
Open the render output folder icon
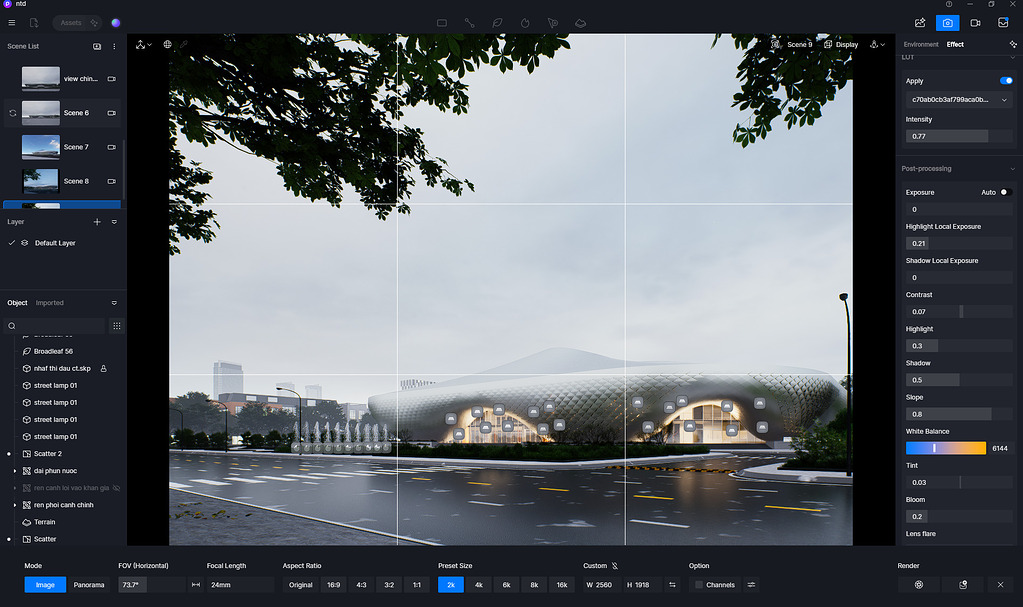(962, 584)
